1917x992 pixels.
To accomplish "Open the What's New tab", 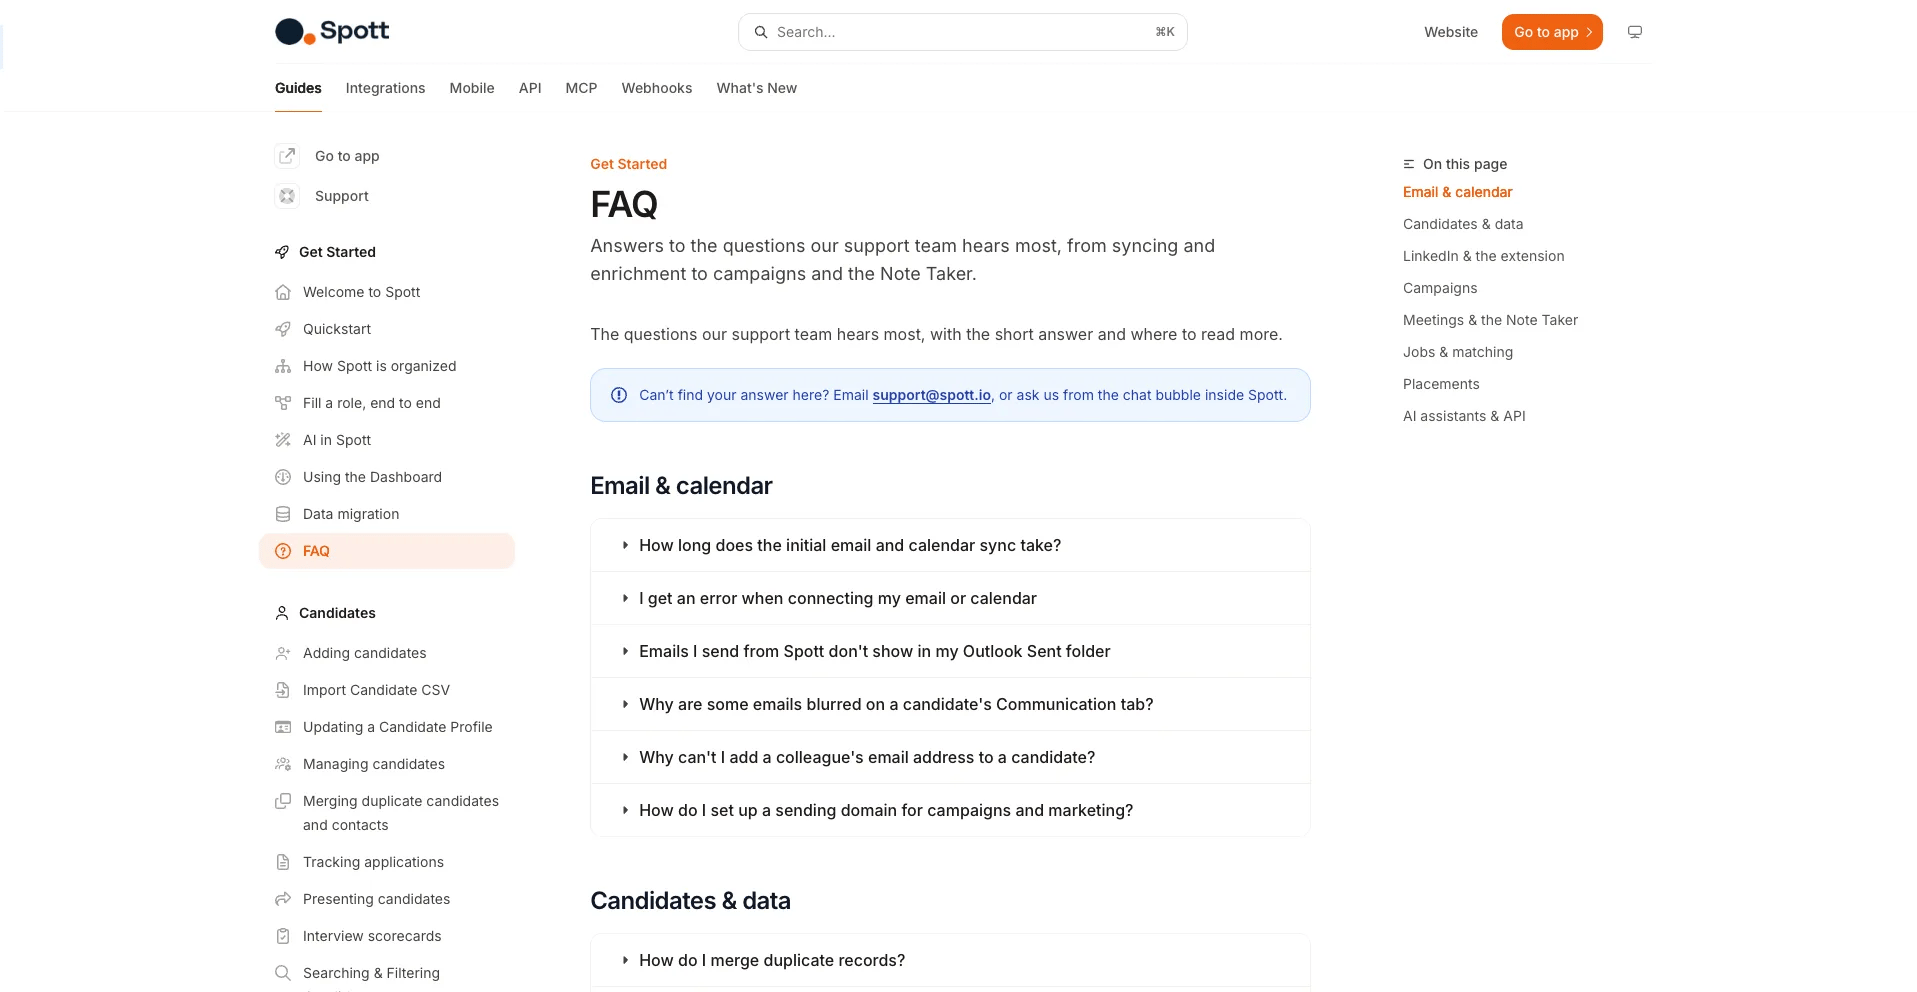I will pyautogui.click(x=756, y=88).
